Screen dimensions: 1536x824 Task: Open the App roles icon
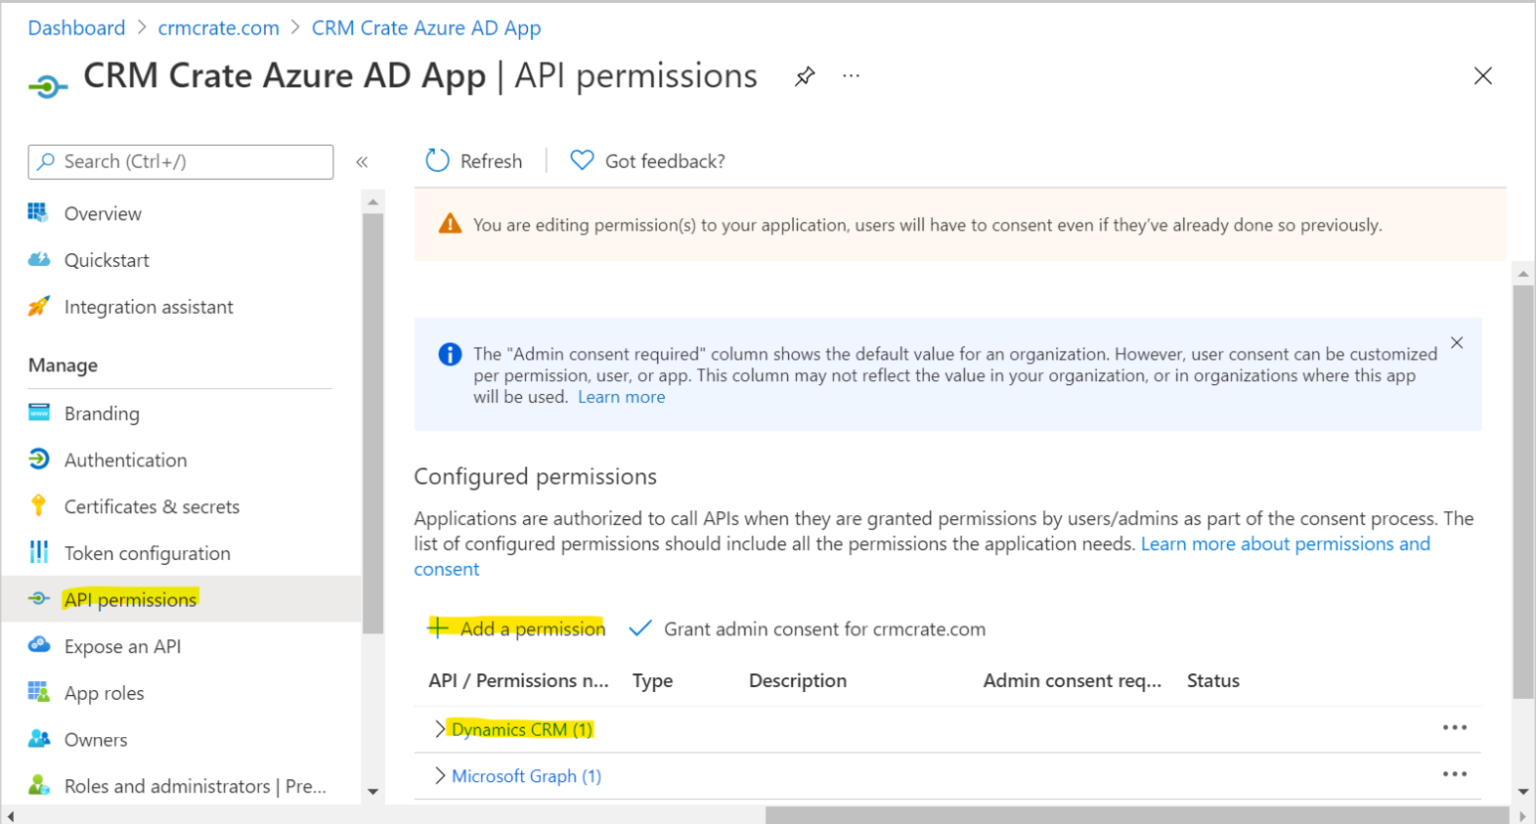click(38, 692)
